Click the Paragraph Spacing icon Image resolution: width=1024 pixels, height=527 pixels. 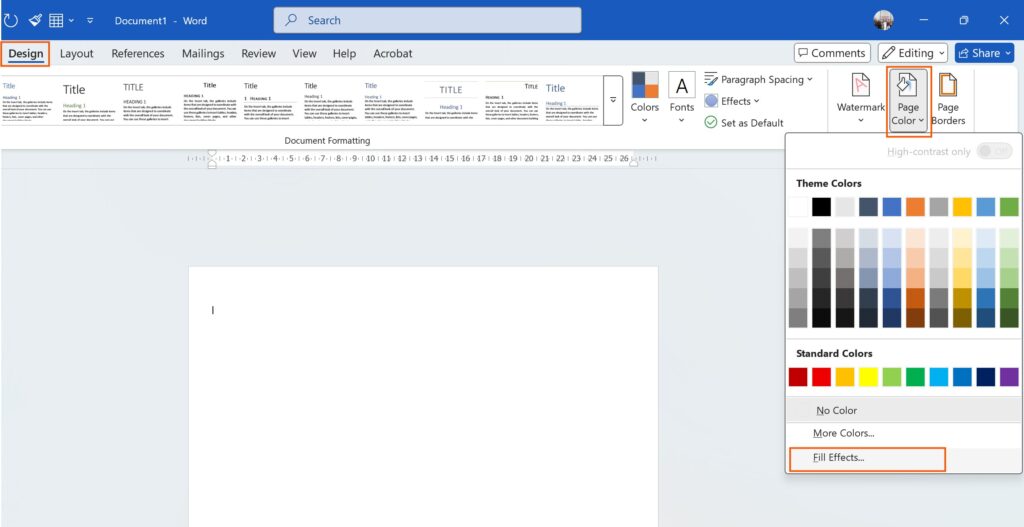(711, 80)
